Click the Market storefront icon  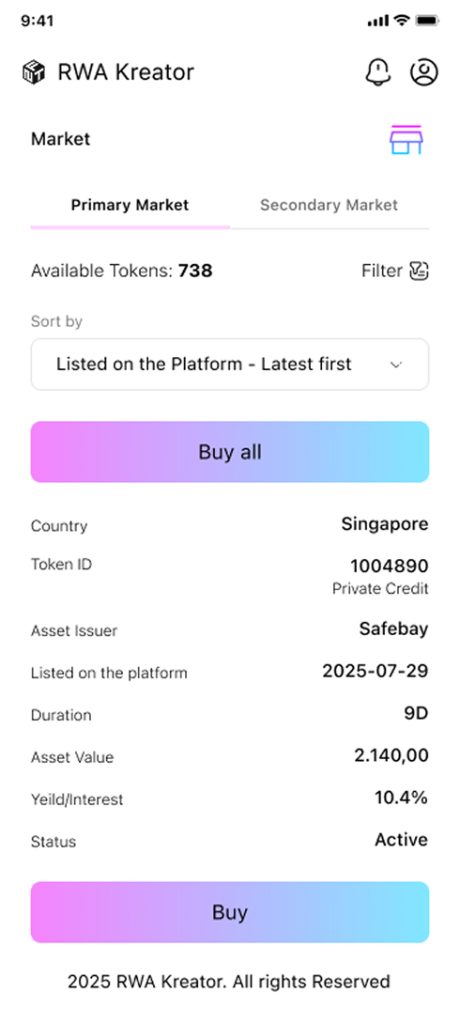pyautogui.click(x=406, y=140)
